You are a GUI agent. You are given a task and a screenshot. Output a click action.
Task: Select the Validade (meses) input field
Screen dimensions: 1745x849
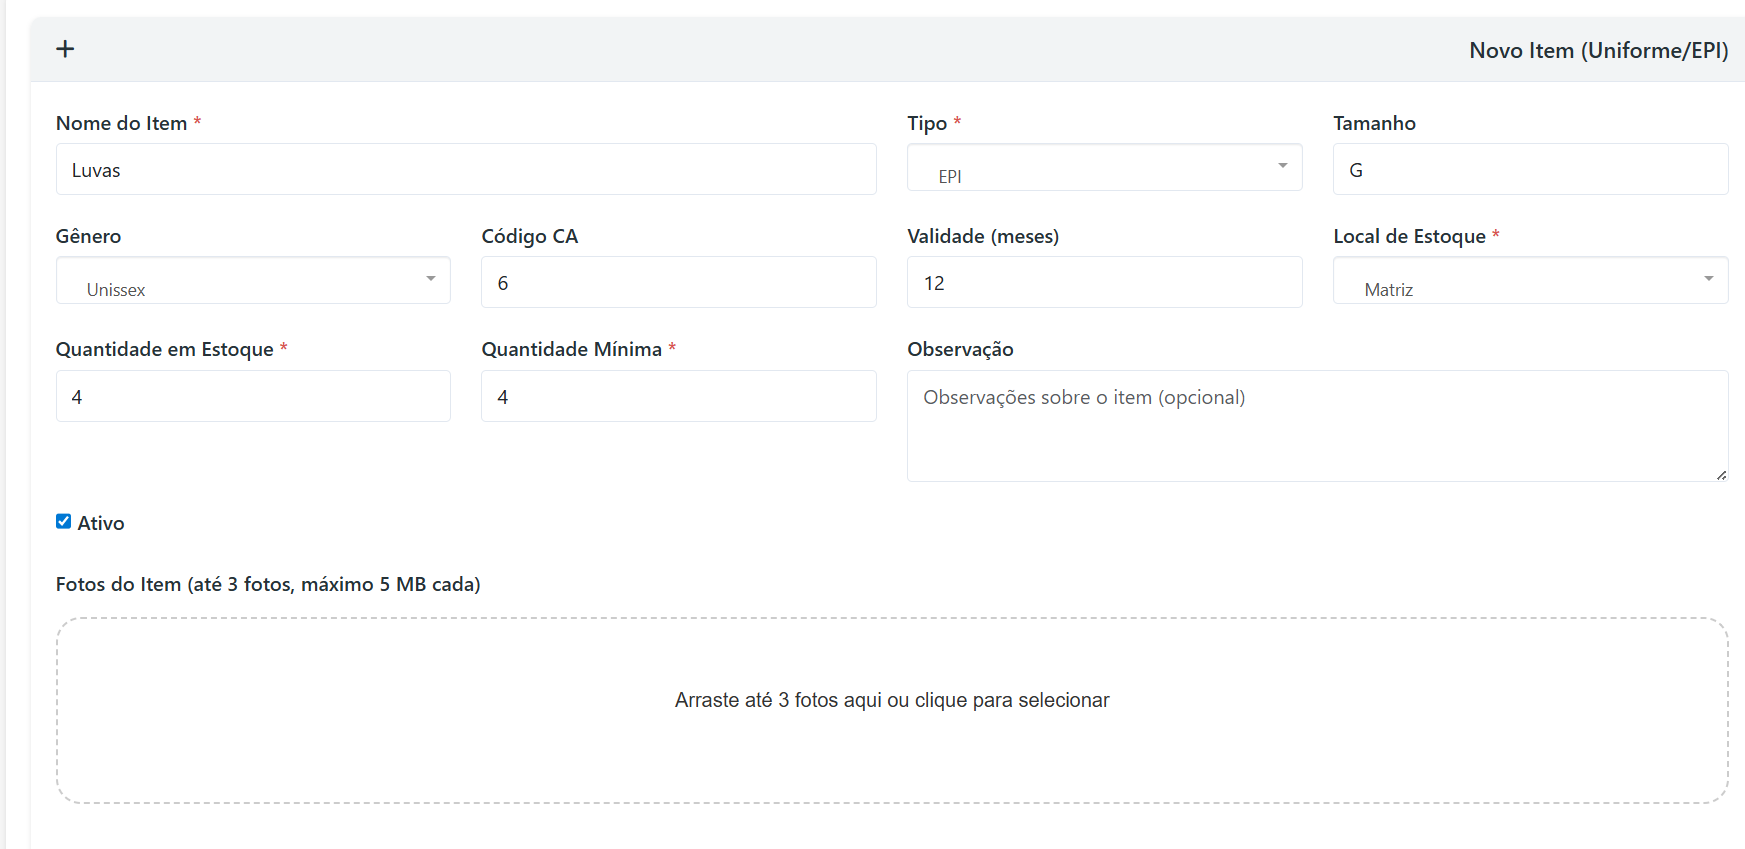[1104, 283]
